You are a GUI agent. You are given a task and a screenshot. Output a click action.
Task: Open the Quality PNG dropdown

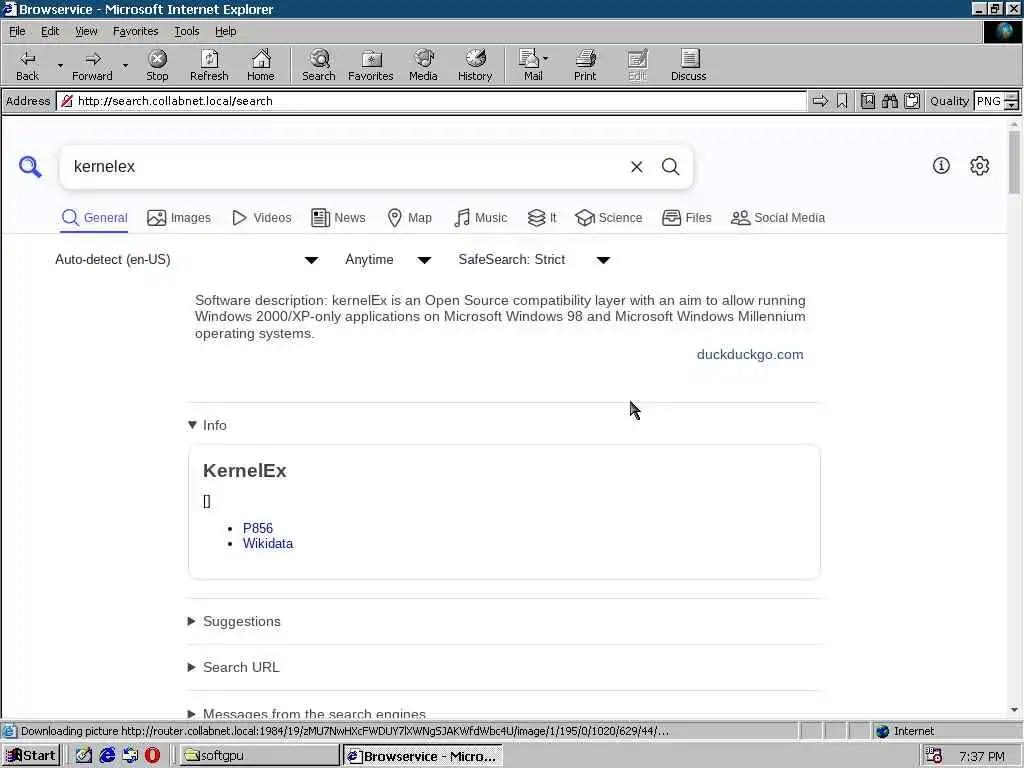tap(1011, 101)
